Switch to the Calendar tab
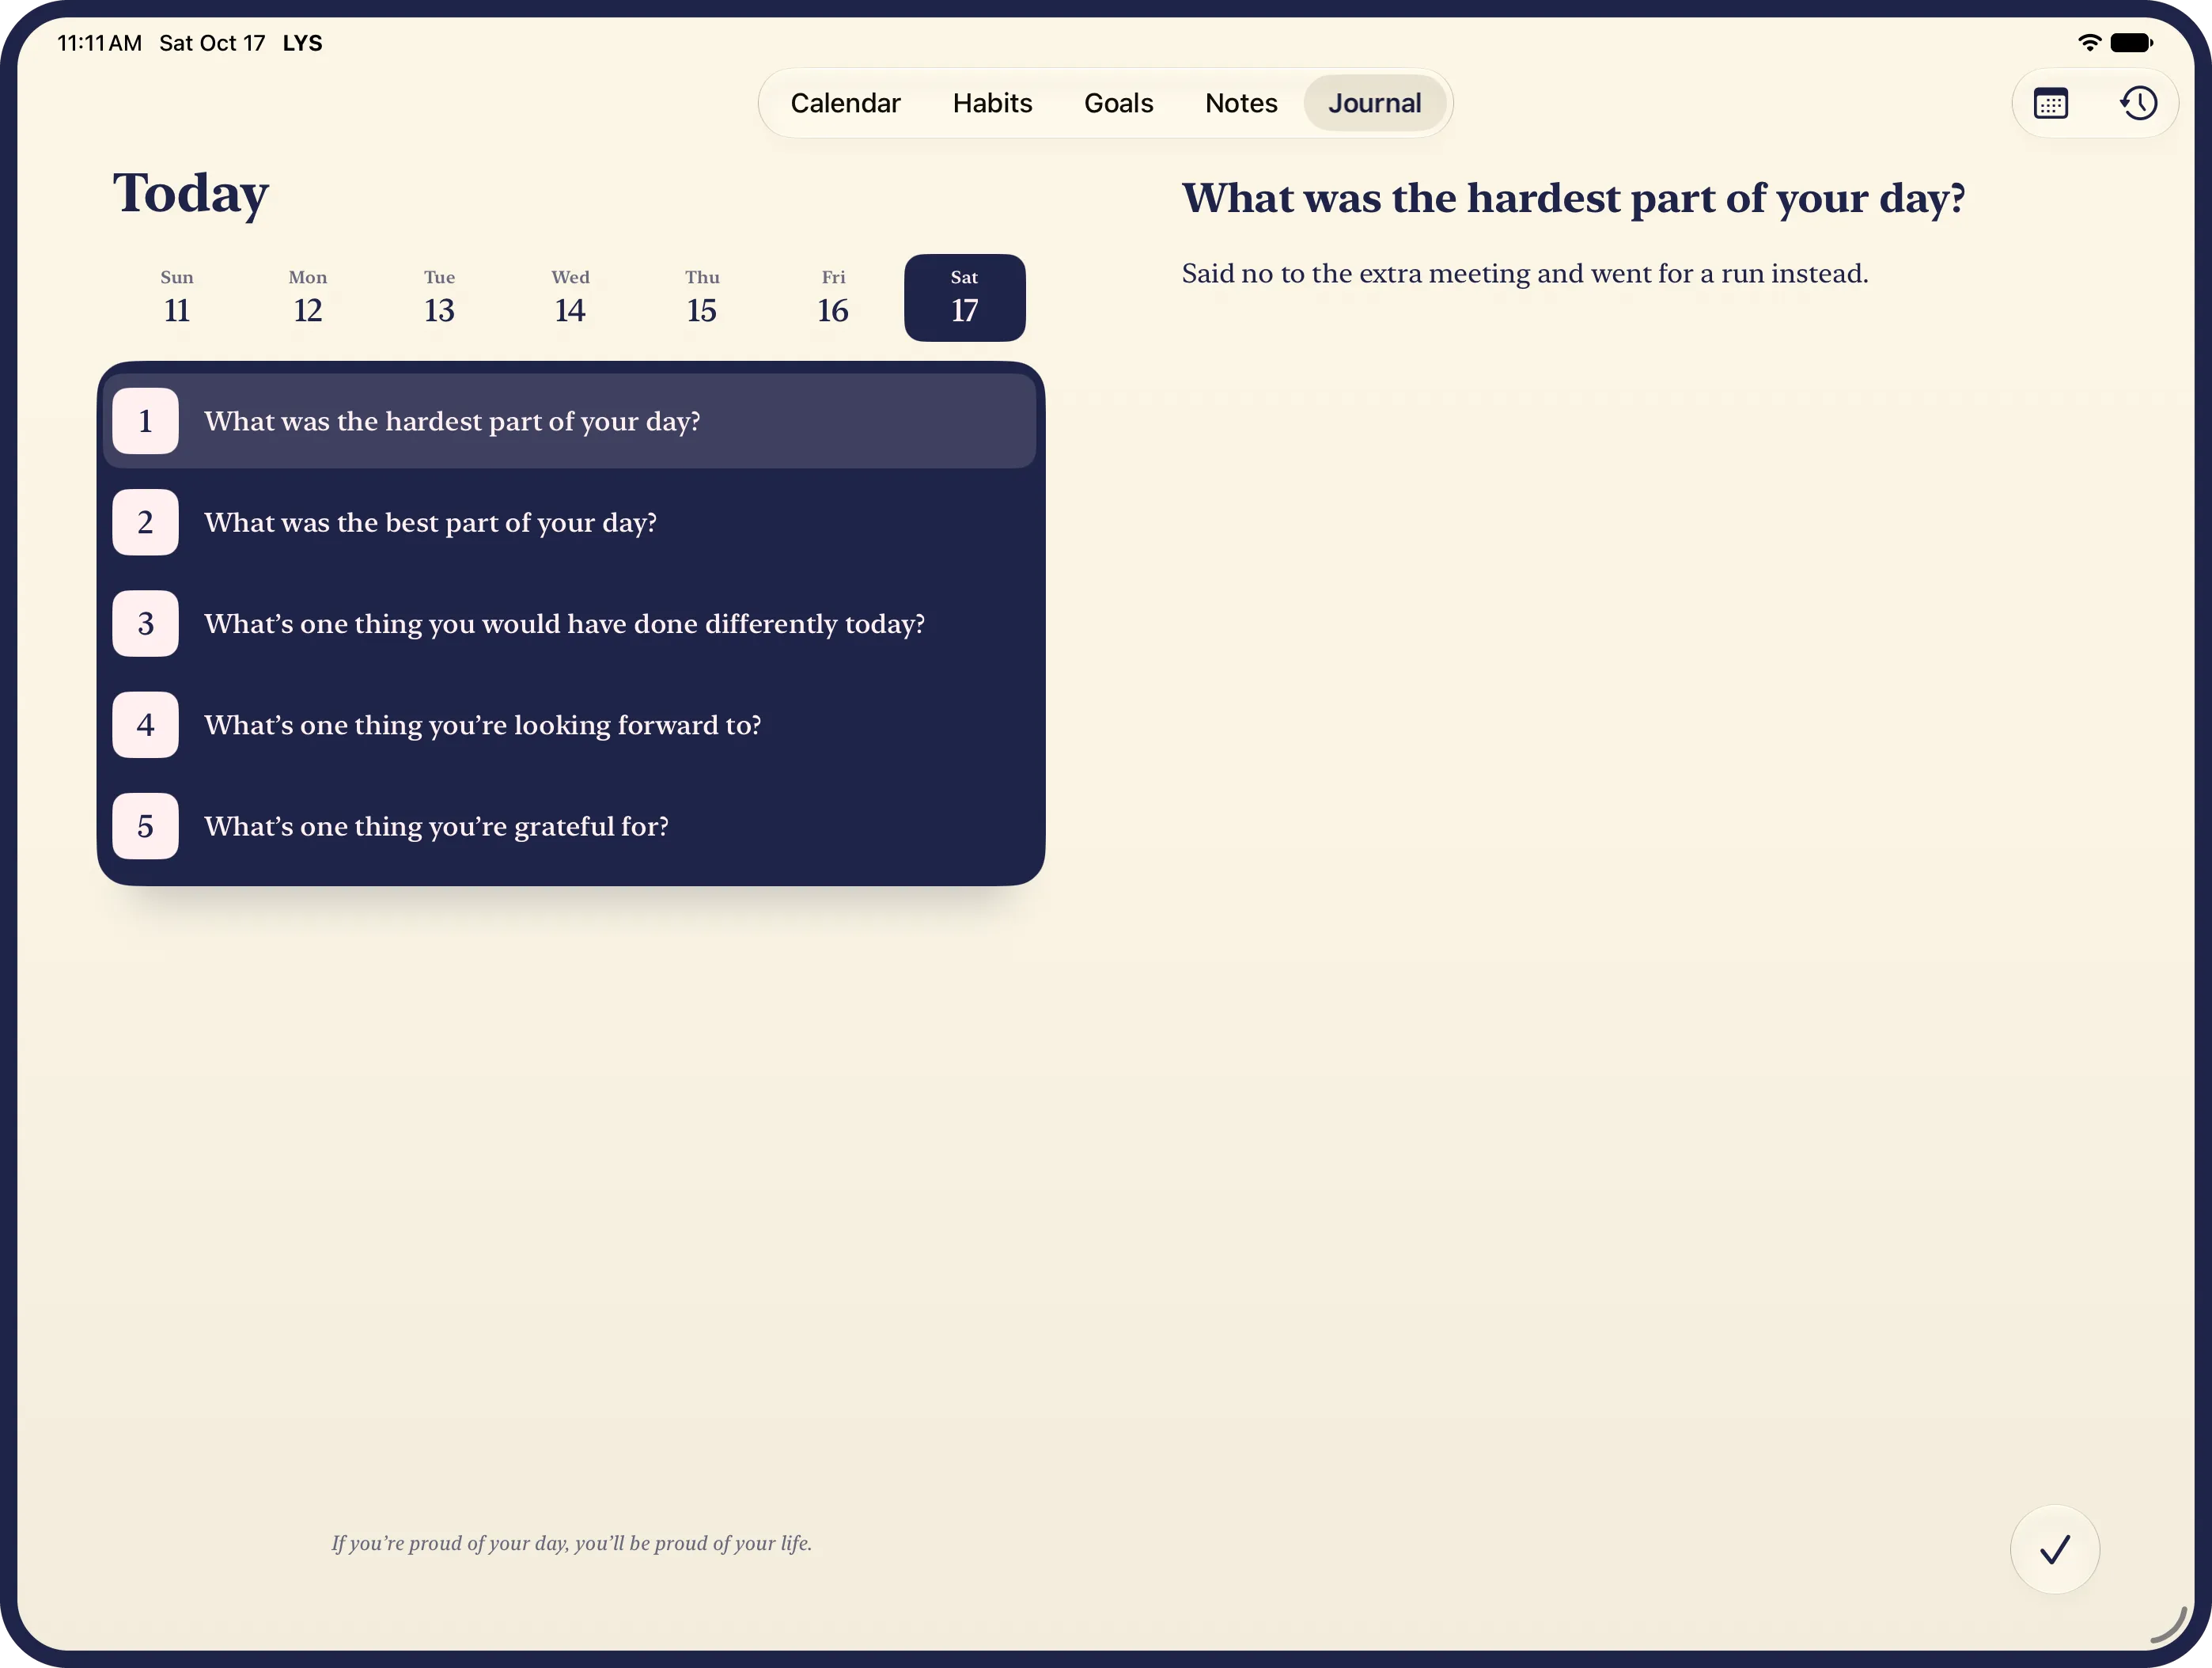2212x1668 pixels. click(845, 103)
